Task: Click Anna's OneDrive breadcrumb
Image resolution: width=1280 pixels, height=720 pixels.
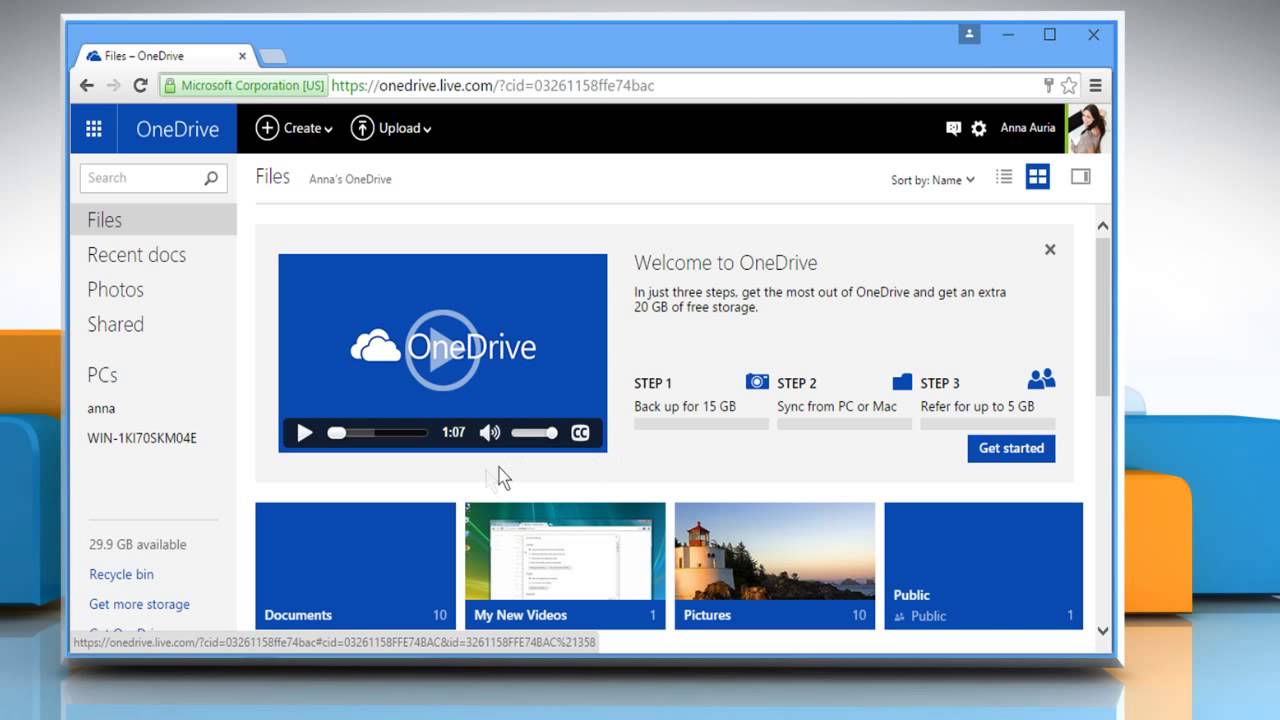Action: click(x=350, y=179)
